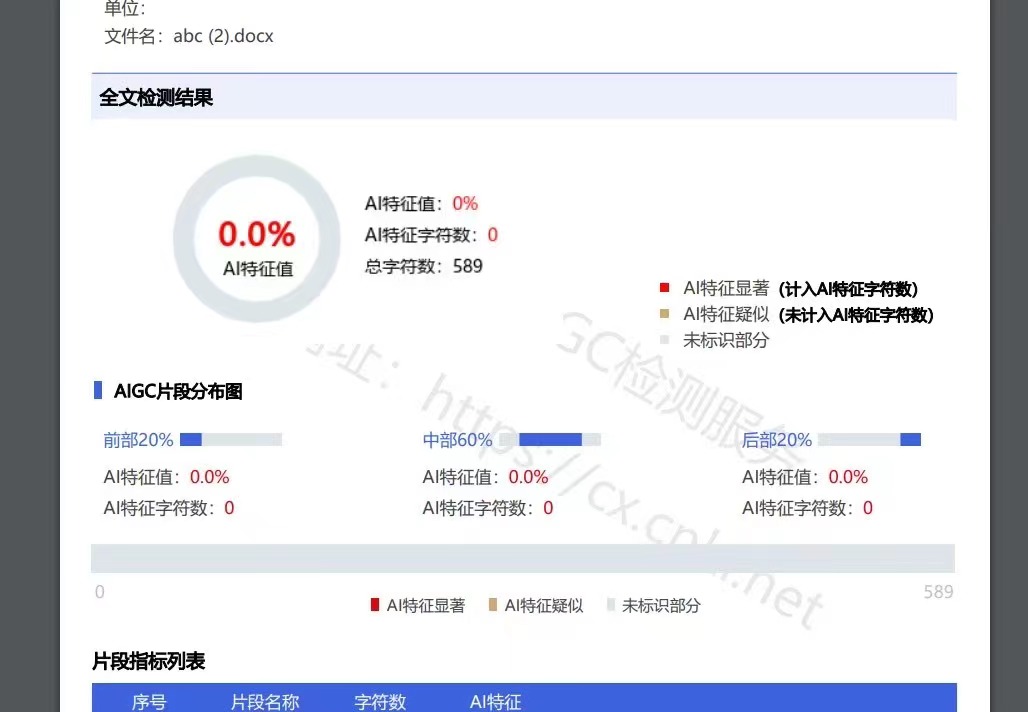Click the 前部20% distribution bar

click(231, 439)
